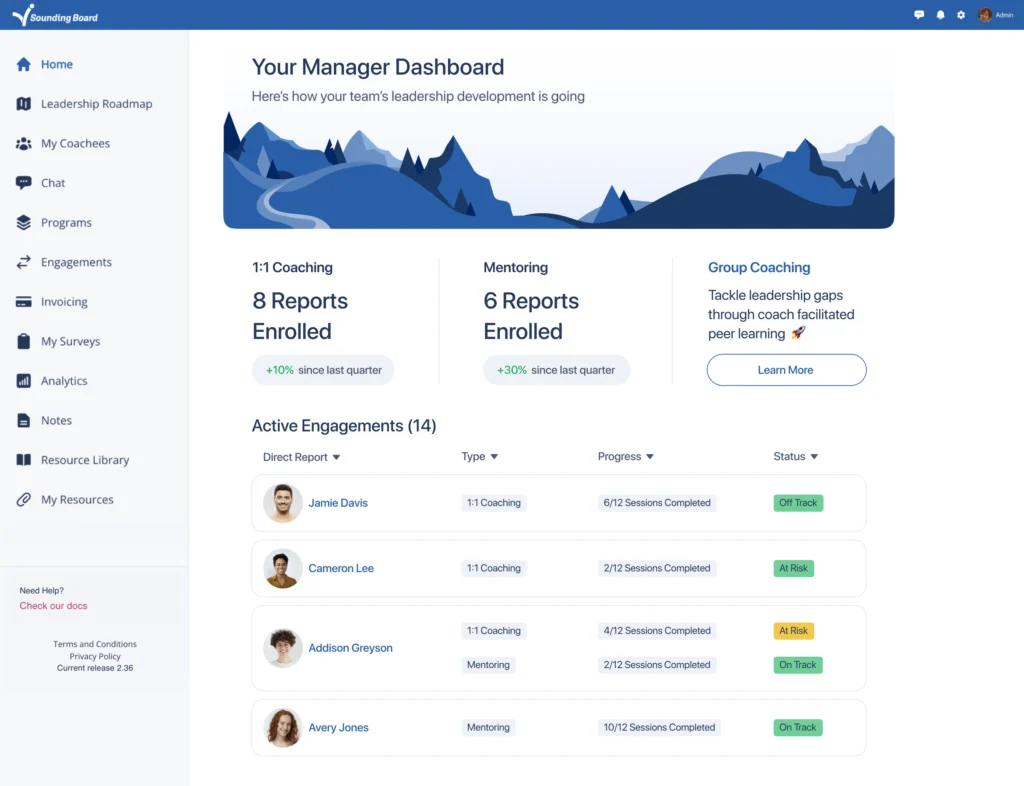Screen dimensions: 1024x786
Task: Click Cameron Lee's profile photo
Action: [282, 568]
